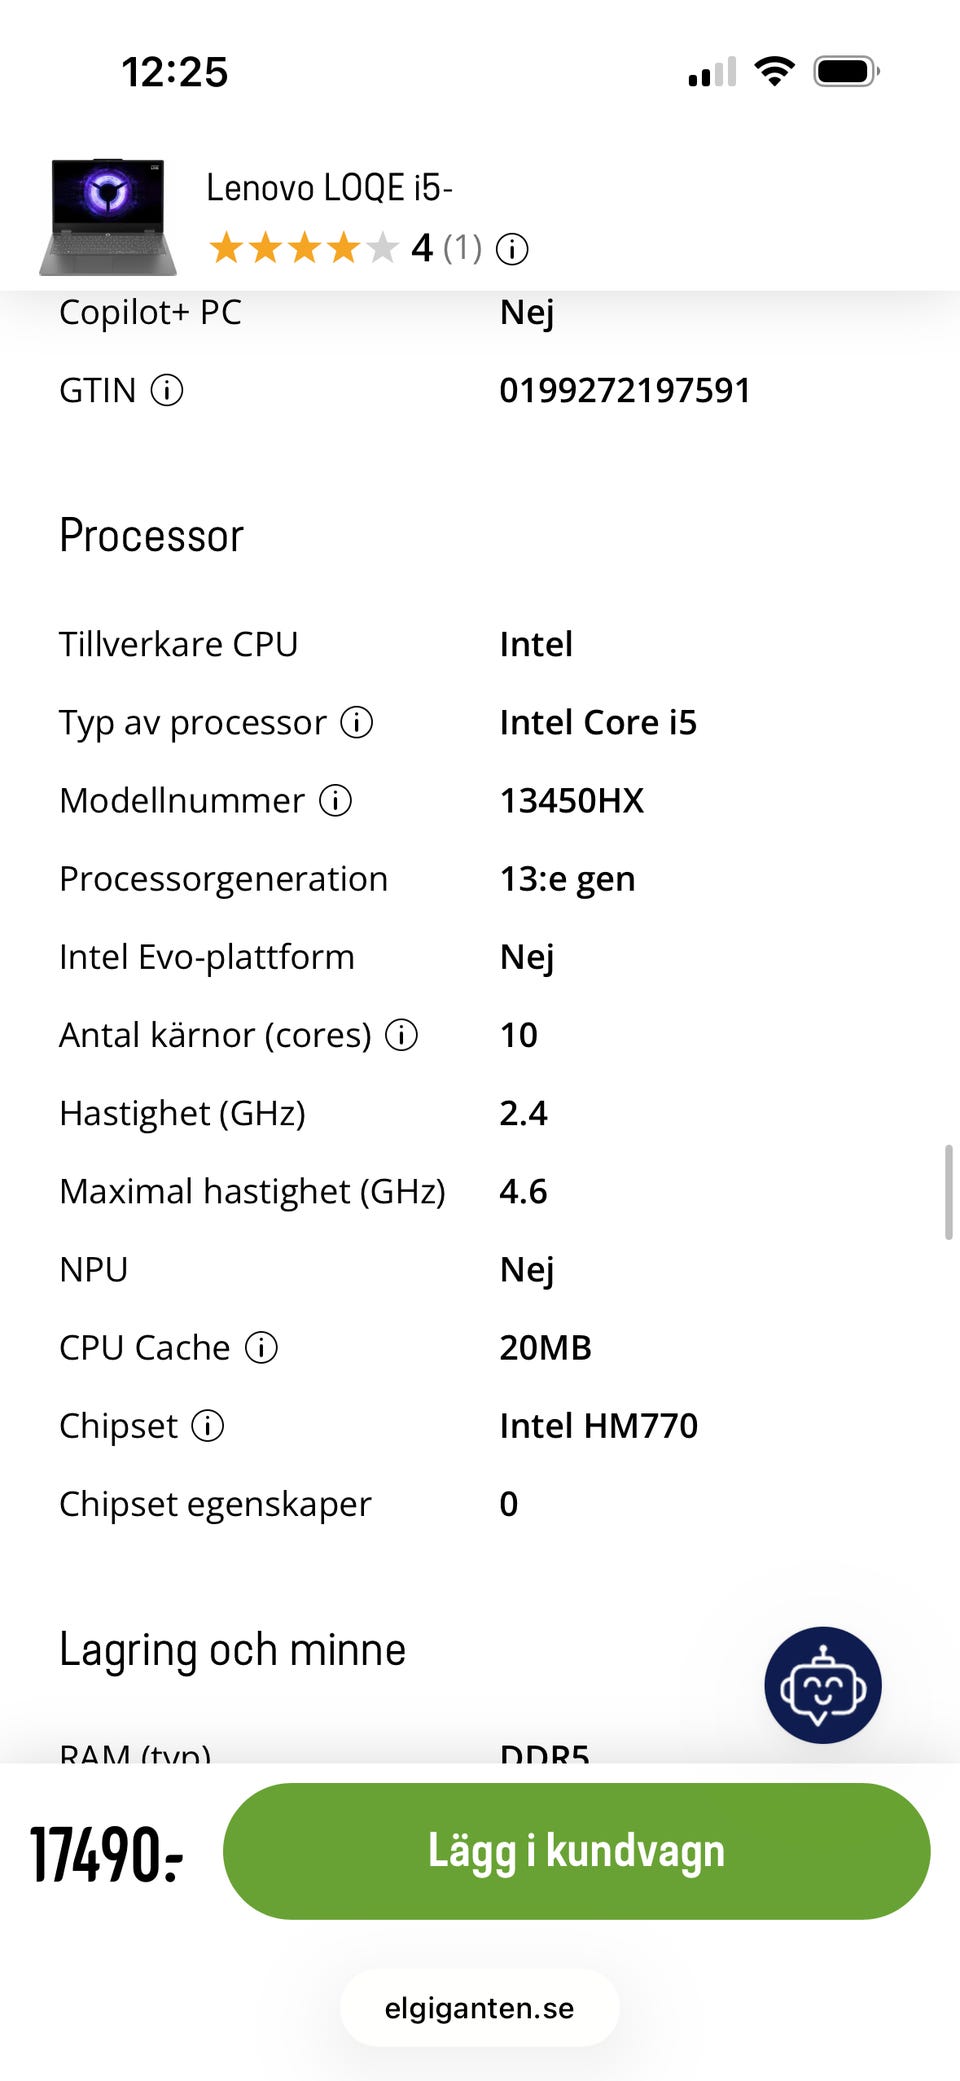
Task: Tap the Lenovo LOQE i5- product title
Action: tap(329, 188)
